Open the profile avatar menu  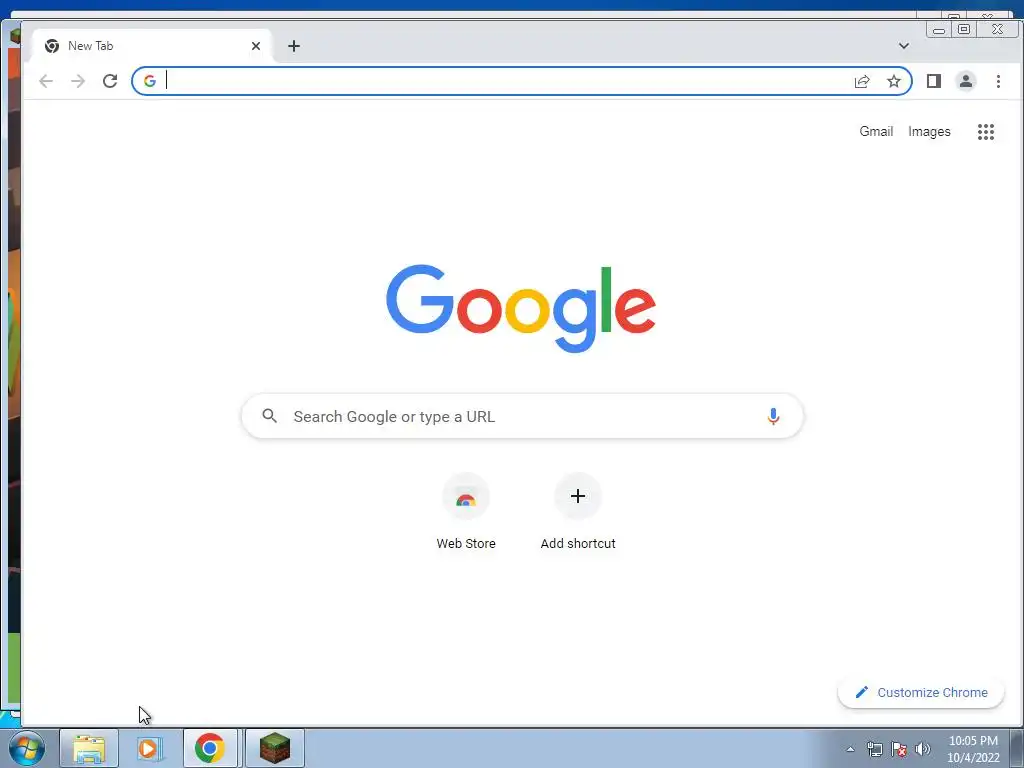click(965, 81)
